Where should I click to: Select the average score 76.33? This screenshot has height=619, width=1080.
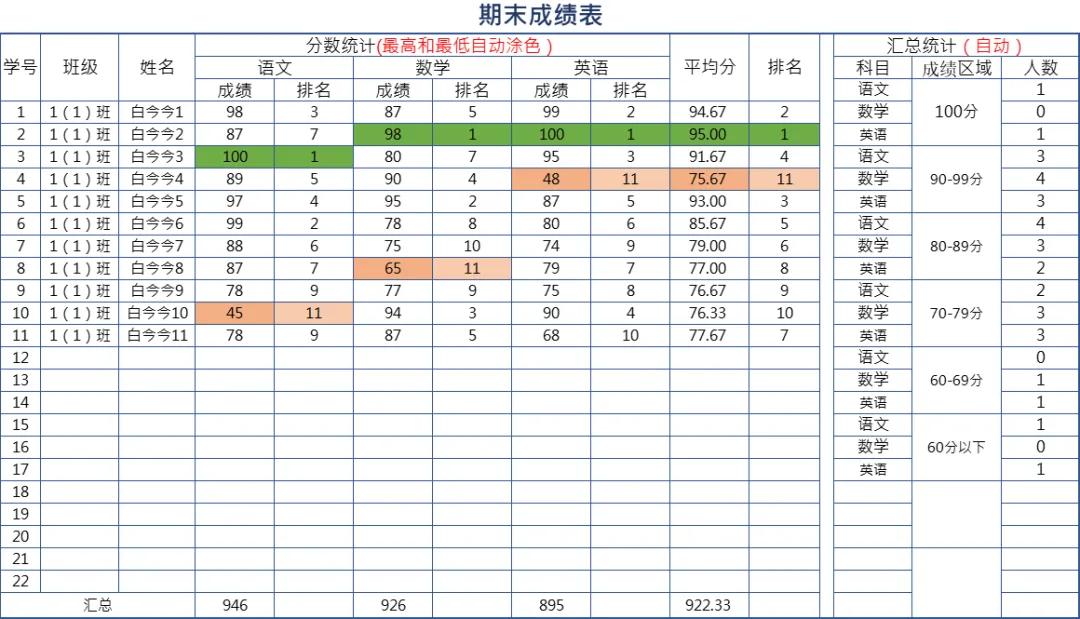point(709,313)
